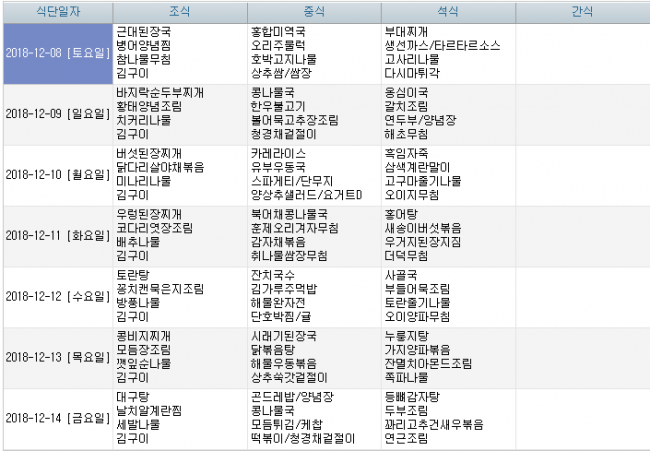Select the 중식 column header
Image resolution: width=650 pixels, height=451 pixels.
[x=313, y=12]
